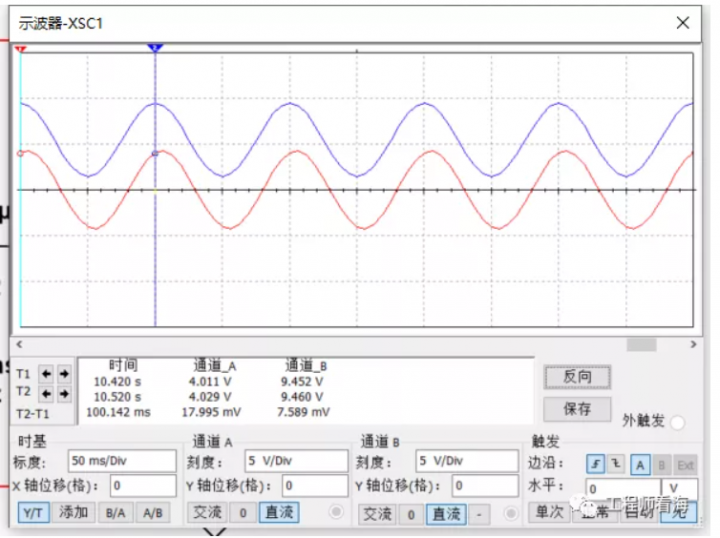Viewport: 720px width, 538px height.
Task: Shift cursor T2 right with its arrow
Action: [64, 394]
